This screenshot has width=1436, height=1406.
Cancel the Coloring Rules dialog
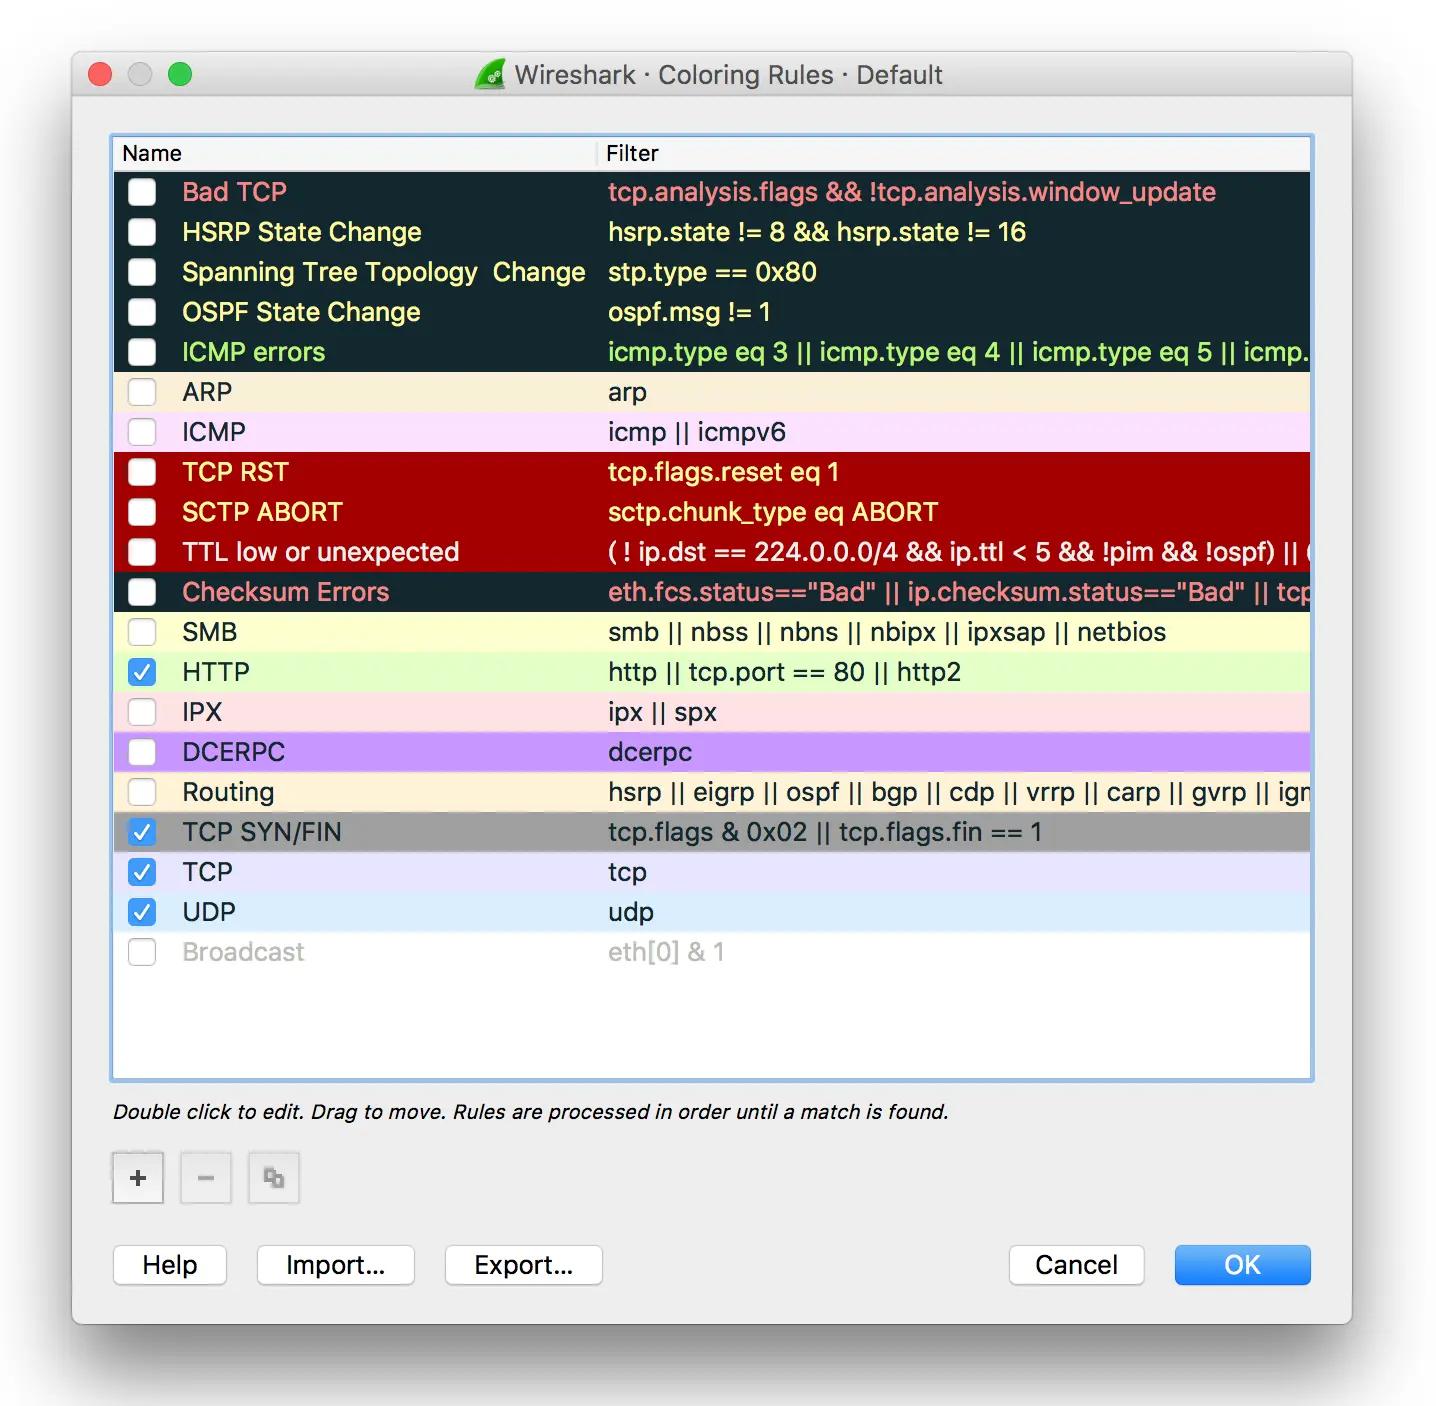tap(1077, 1265)
